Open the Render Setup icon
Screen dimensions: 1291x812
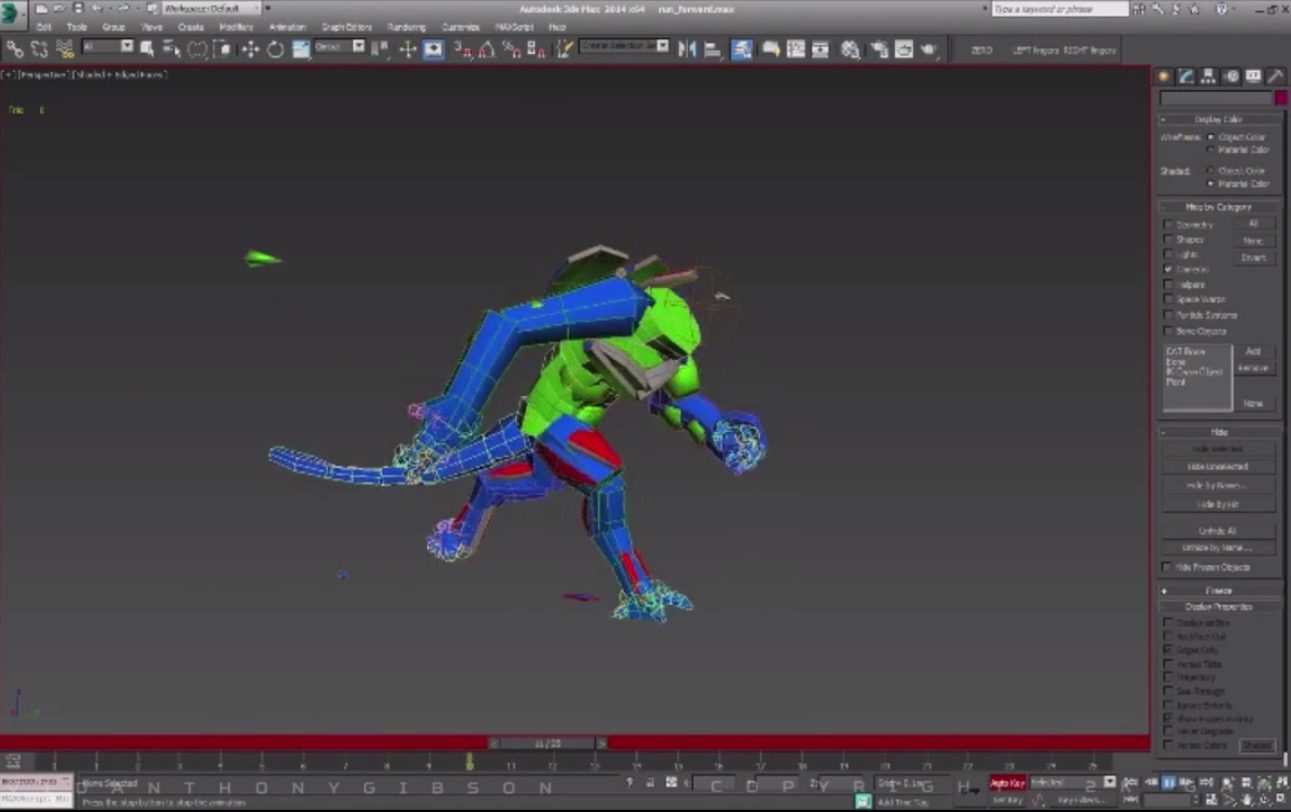(x=879, y=48)
